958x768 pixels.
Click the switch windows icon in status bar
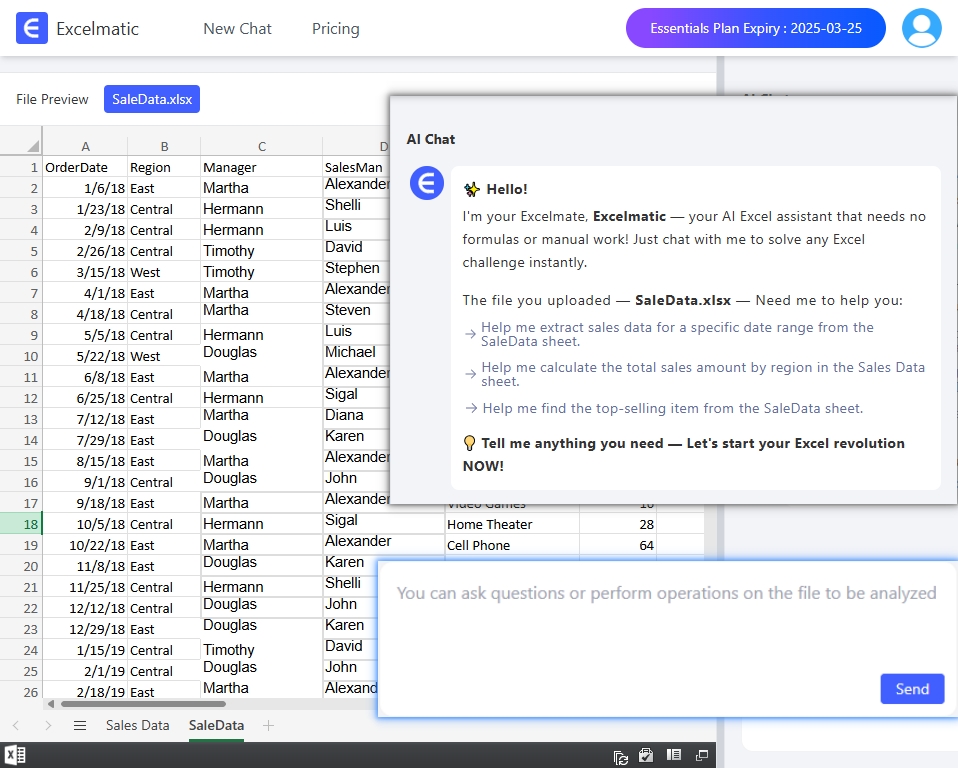(701, 756)
